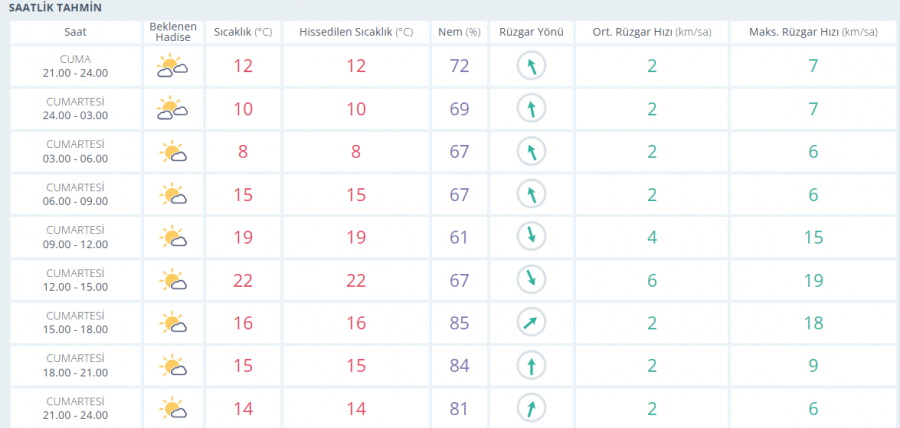This screenshot has width=900, height=428.
Task: Click the weather icon for Cumartesi 15.00-18.00
Action: click(172, 323)
